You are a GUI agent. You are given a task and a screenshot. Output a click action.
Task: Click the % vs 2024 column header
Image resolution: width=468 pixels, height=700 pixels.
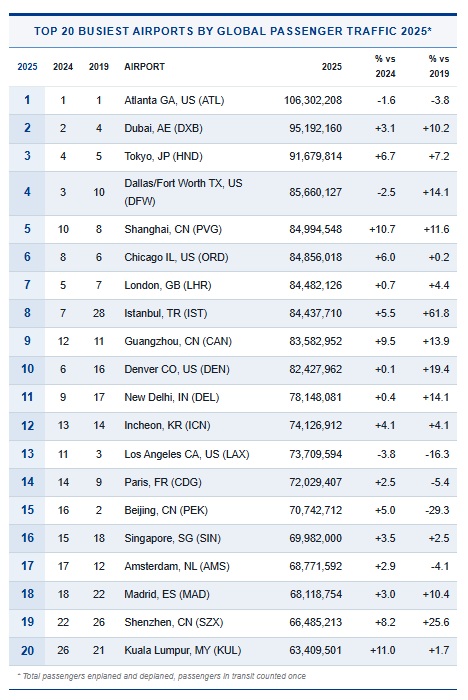pyautogui.click(x=385, y=66)
